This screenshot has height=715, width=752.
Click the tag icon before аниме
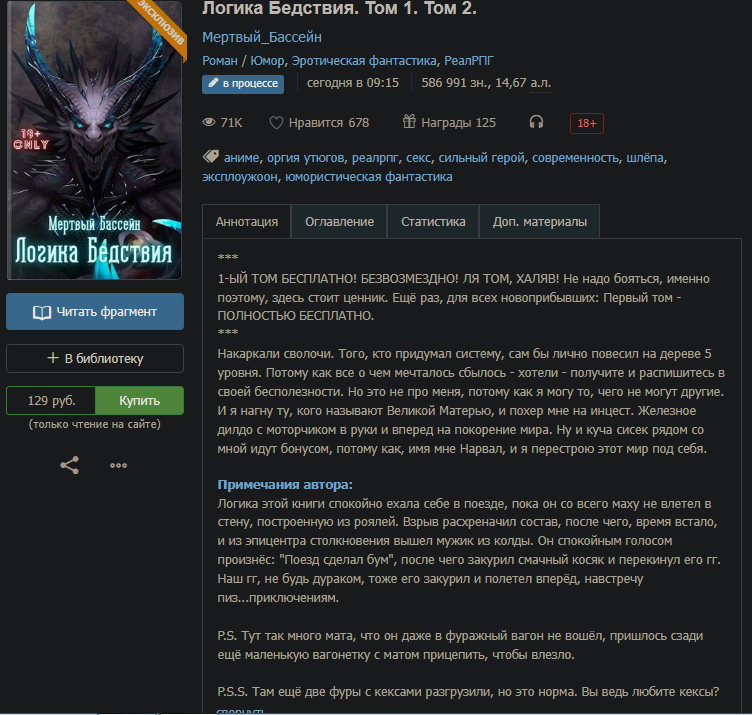coord(211,157)
